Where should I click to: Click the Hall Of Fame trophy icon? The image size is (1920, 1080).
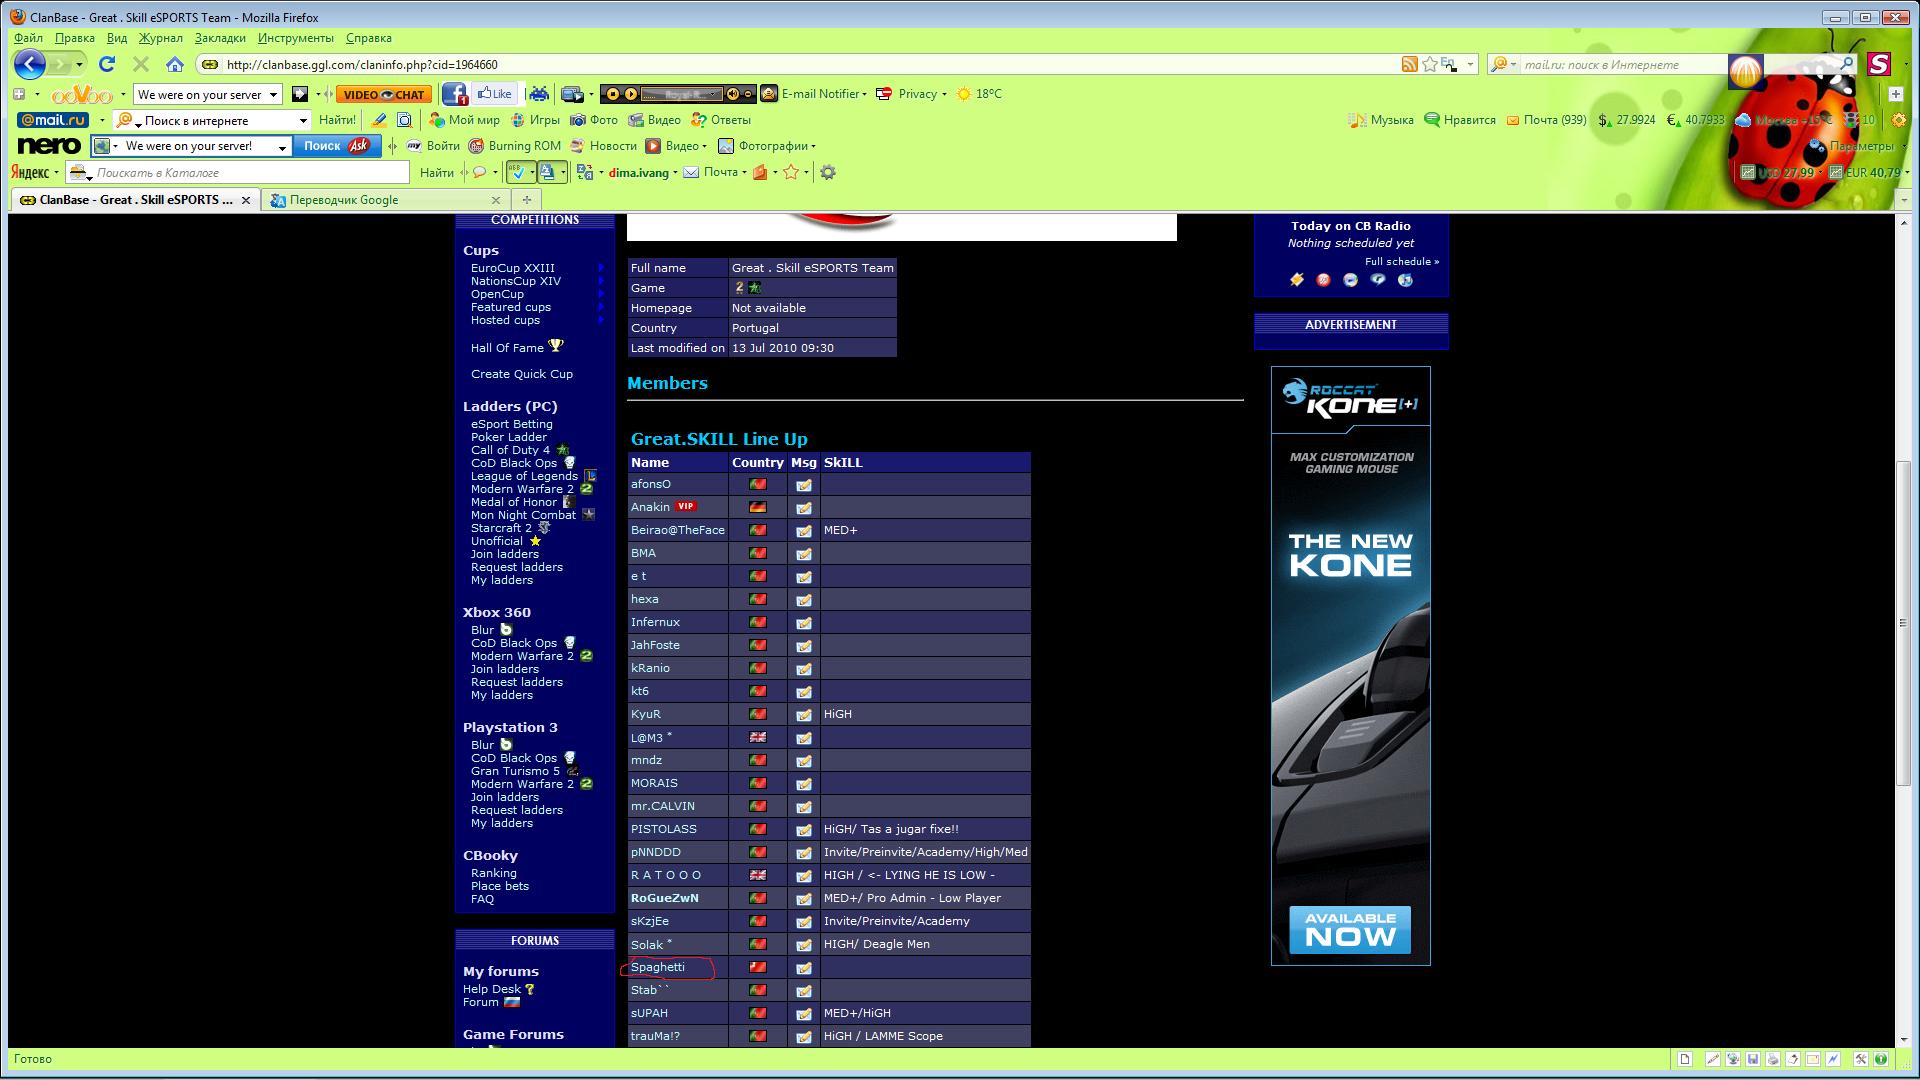pos(556,347)
